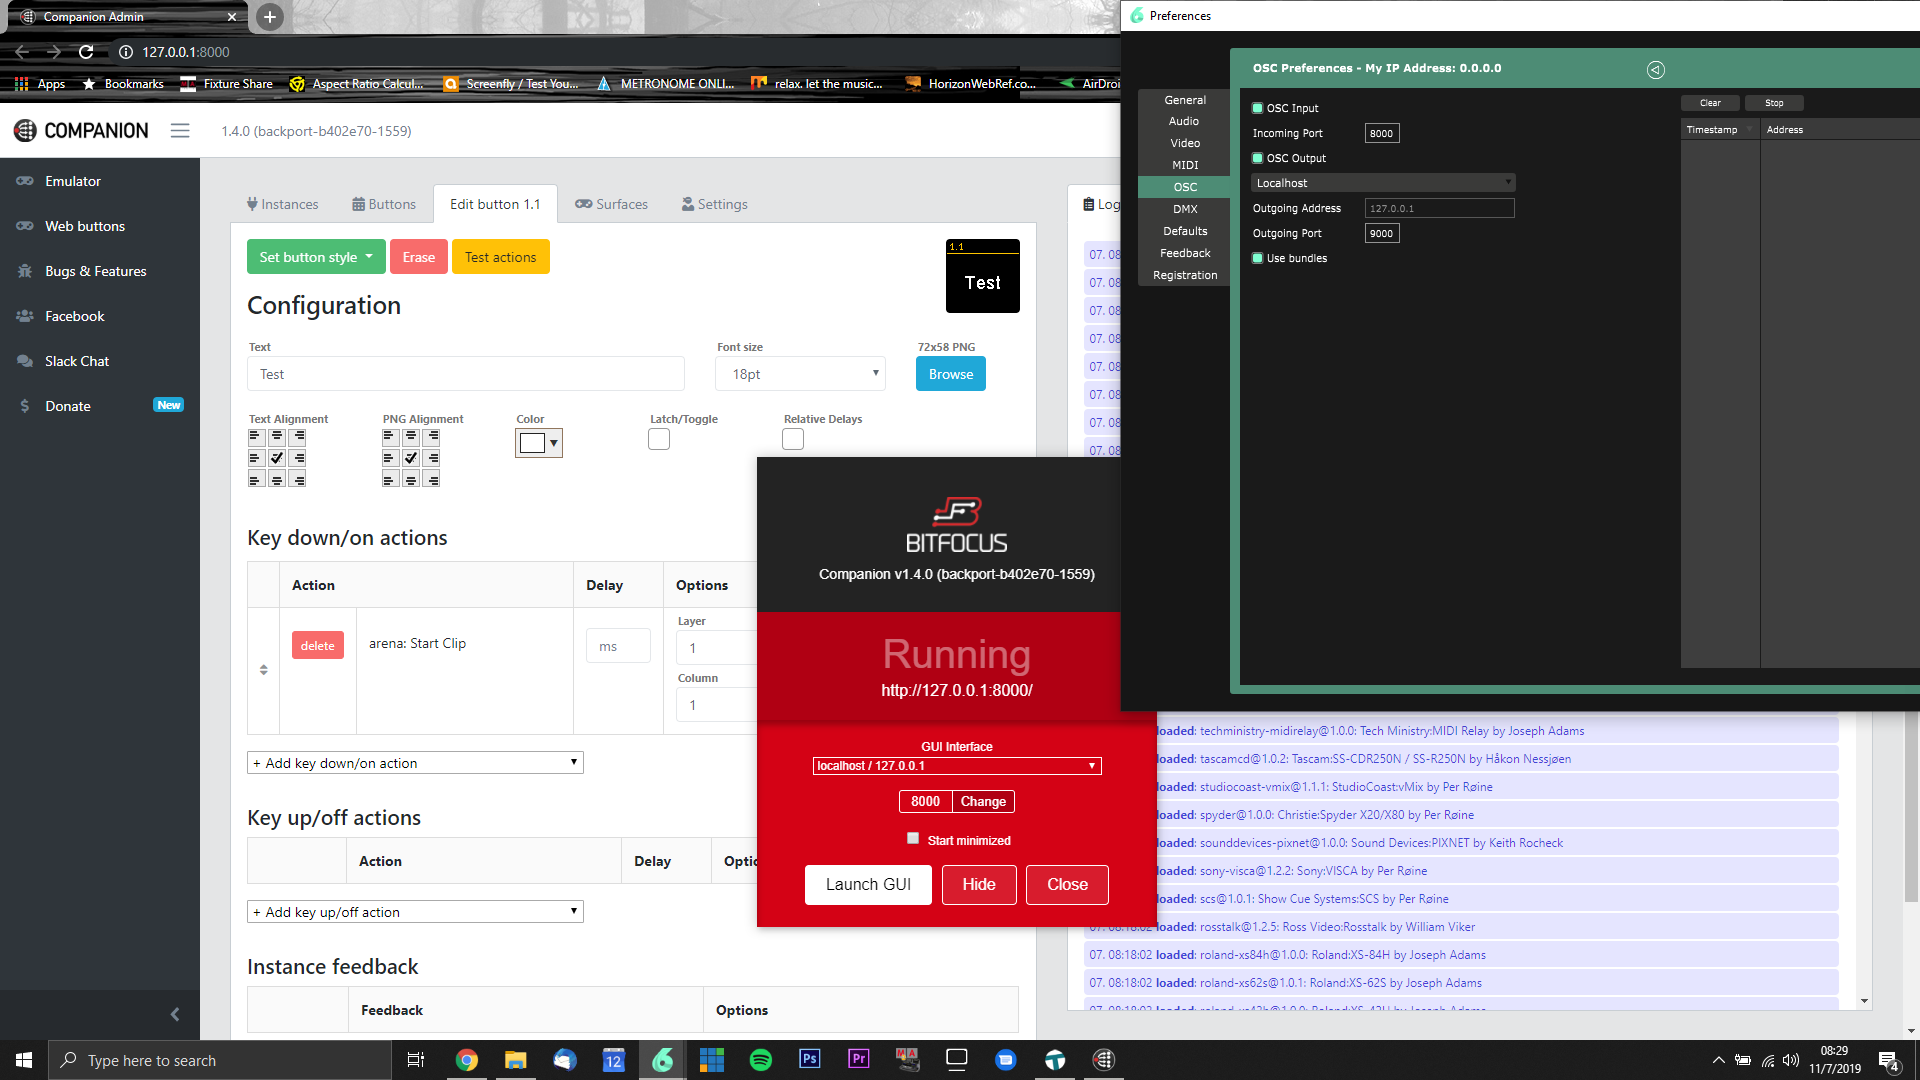
Task: Click the hamburger menu icon beside Companion logo
Action: coord(180,131)
